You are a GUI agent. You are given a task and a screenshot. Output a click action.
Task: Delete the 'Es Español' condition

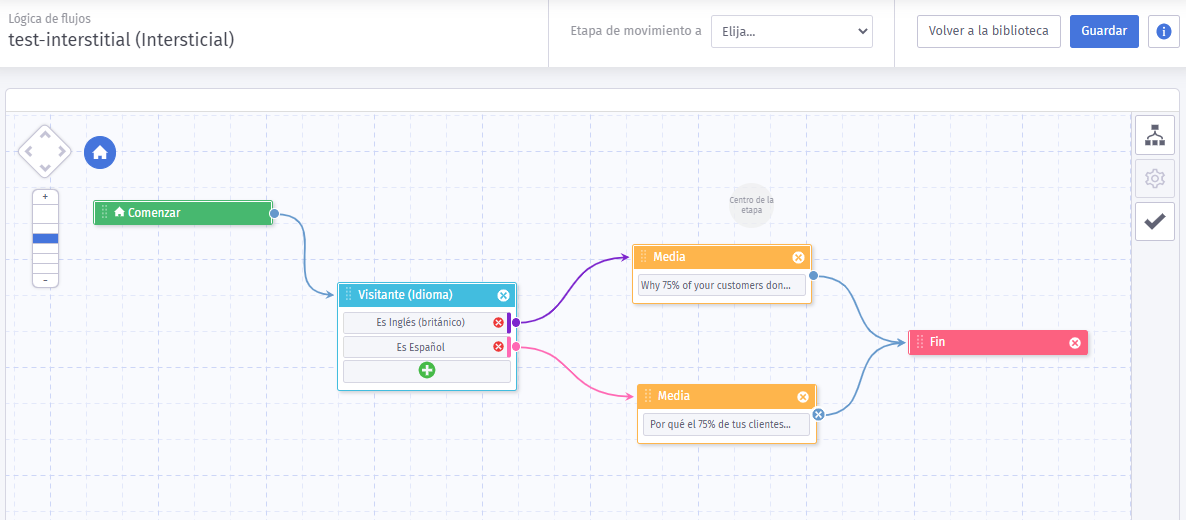click(x=498, y=347)
